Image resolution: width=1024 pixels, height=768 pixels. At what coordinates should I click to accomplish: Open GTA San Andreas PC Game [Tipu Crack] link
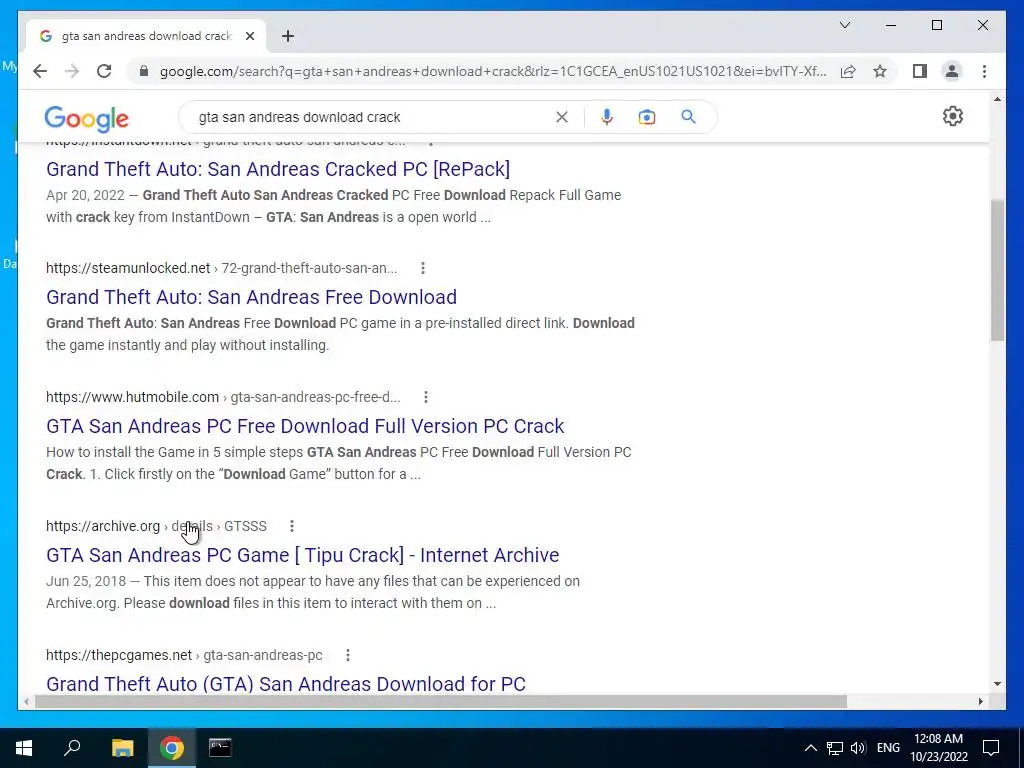(x=302, y=555)
